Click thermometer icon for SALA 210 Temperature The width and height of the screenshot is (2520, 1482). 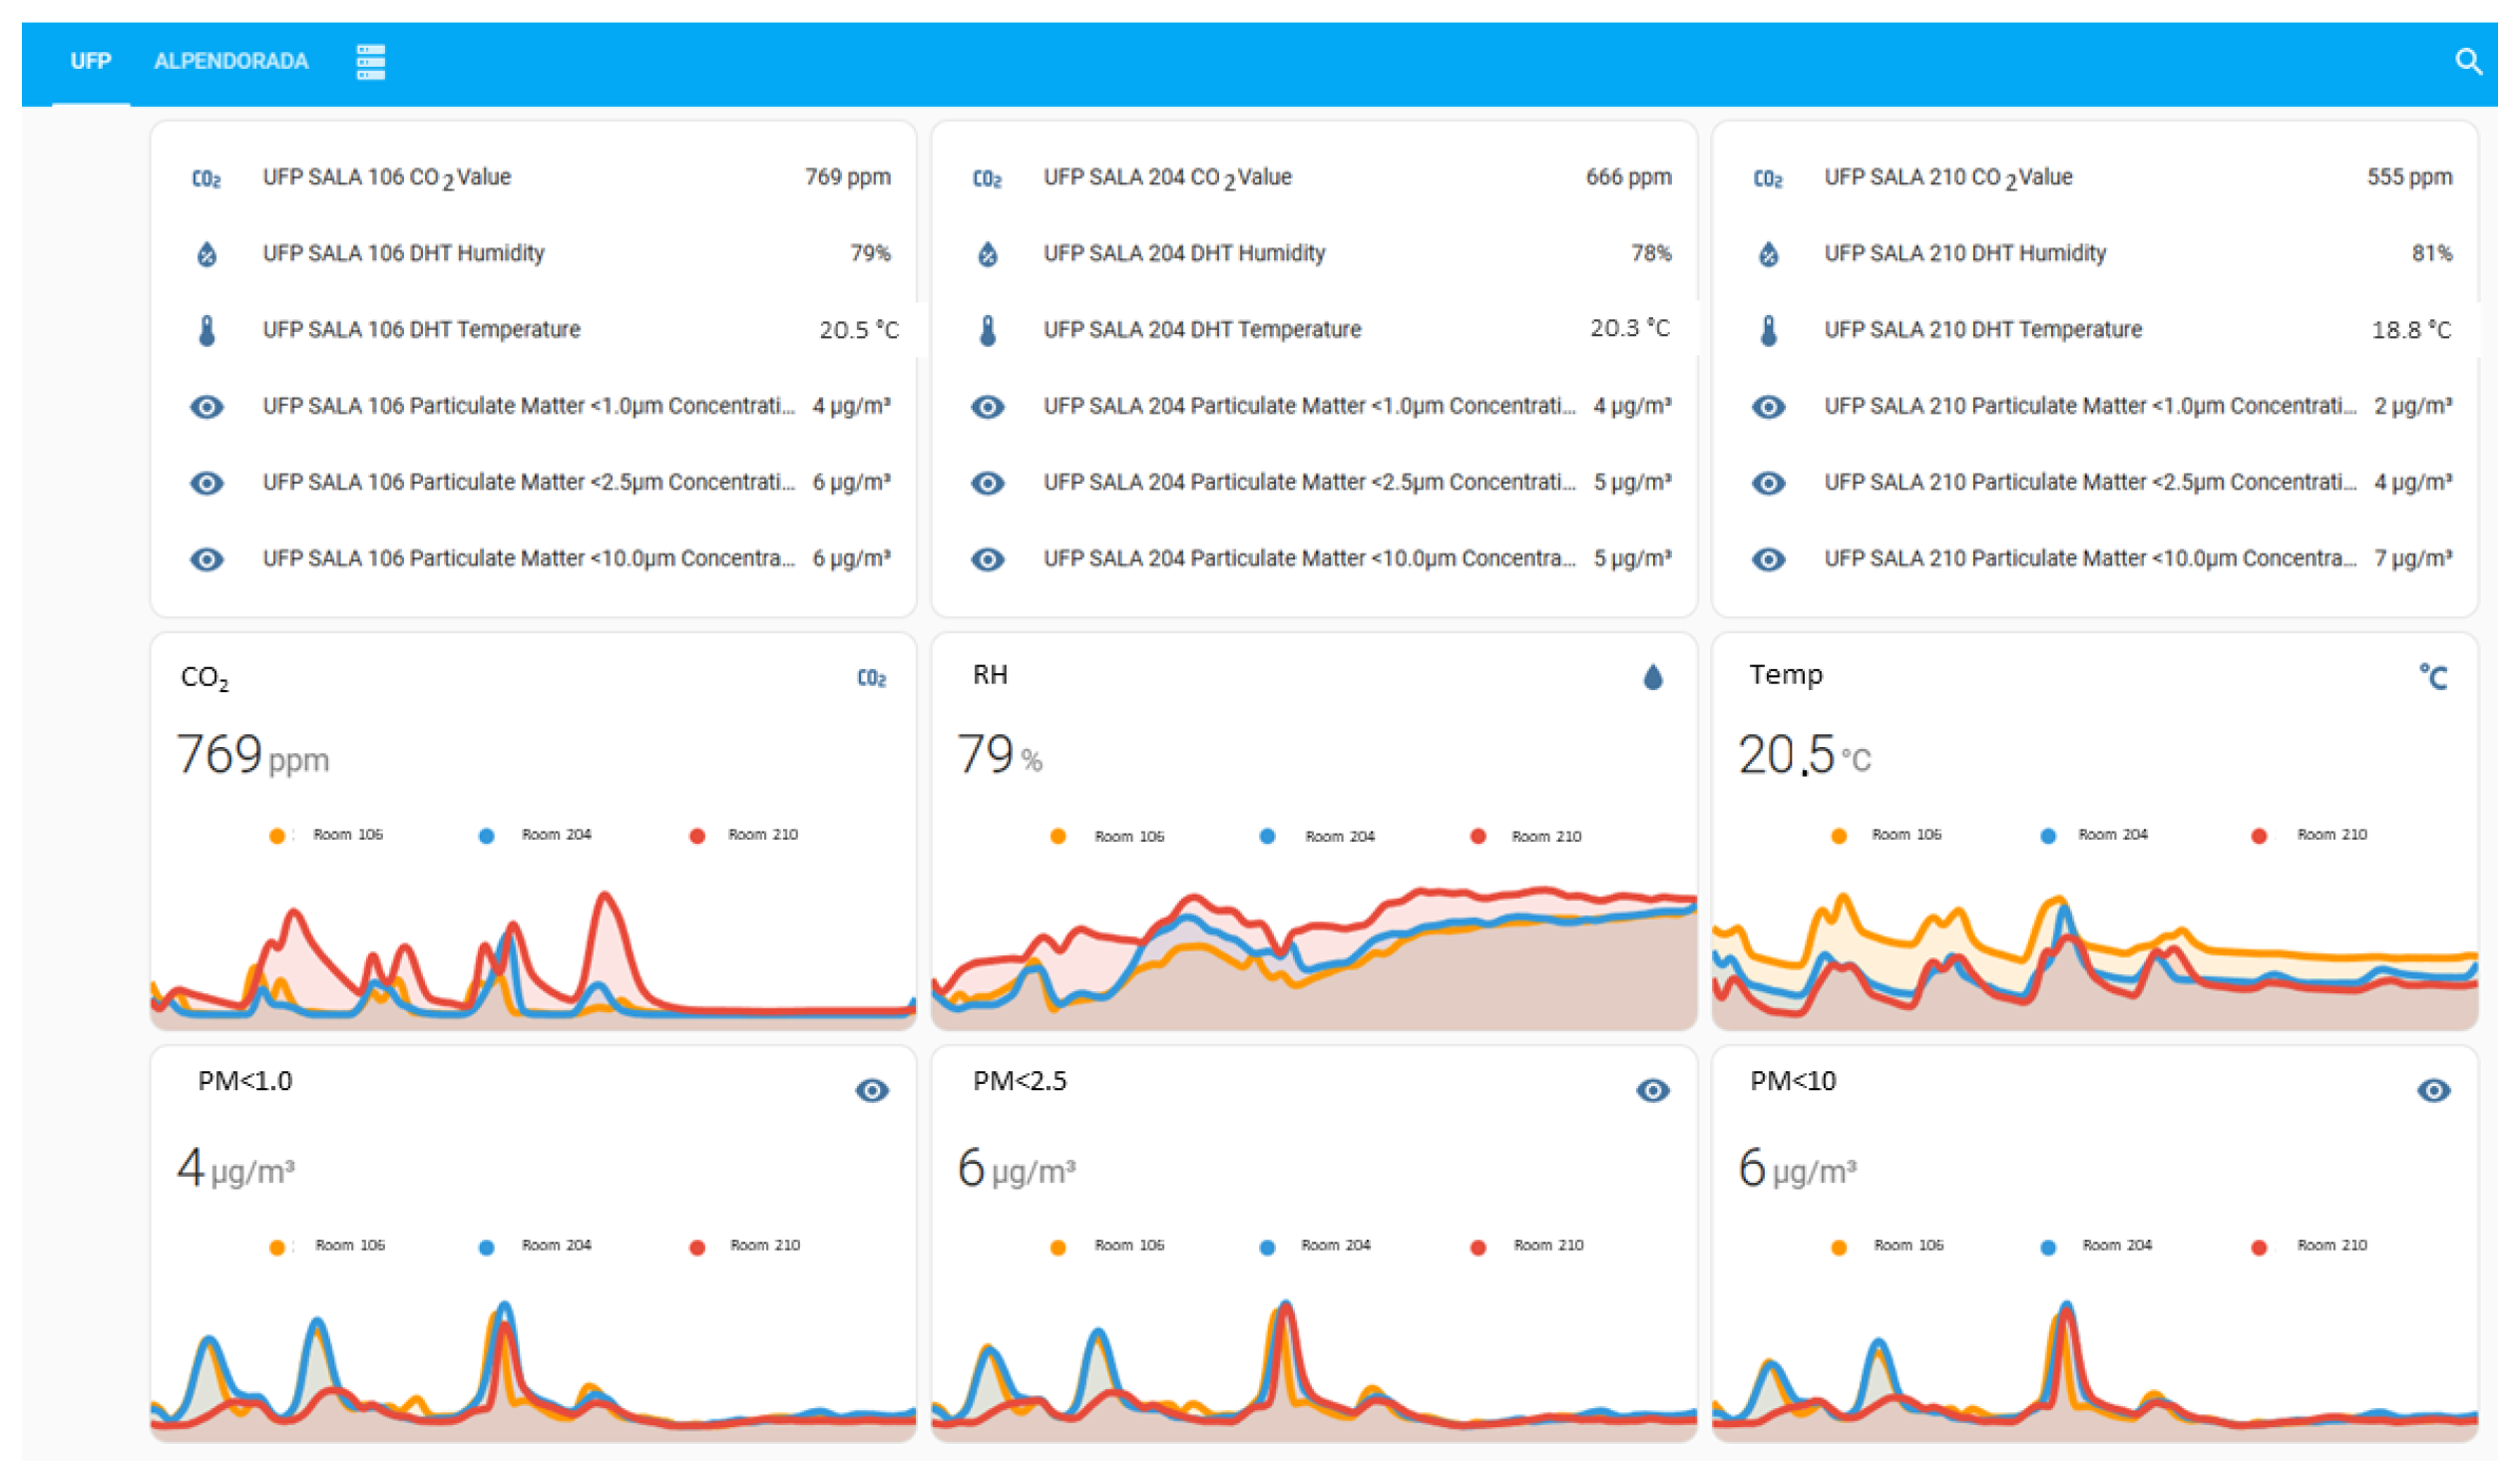1768,330
